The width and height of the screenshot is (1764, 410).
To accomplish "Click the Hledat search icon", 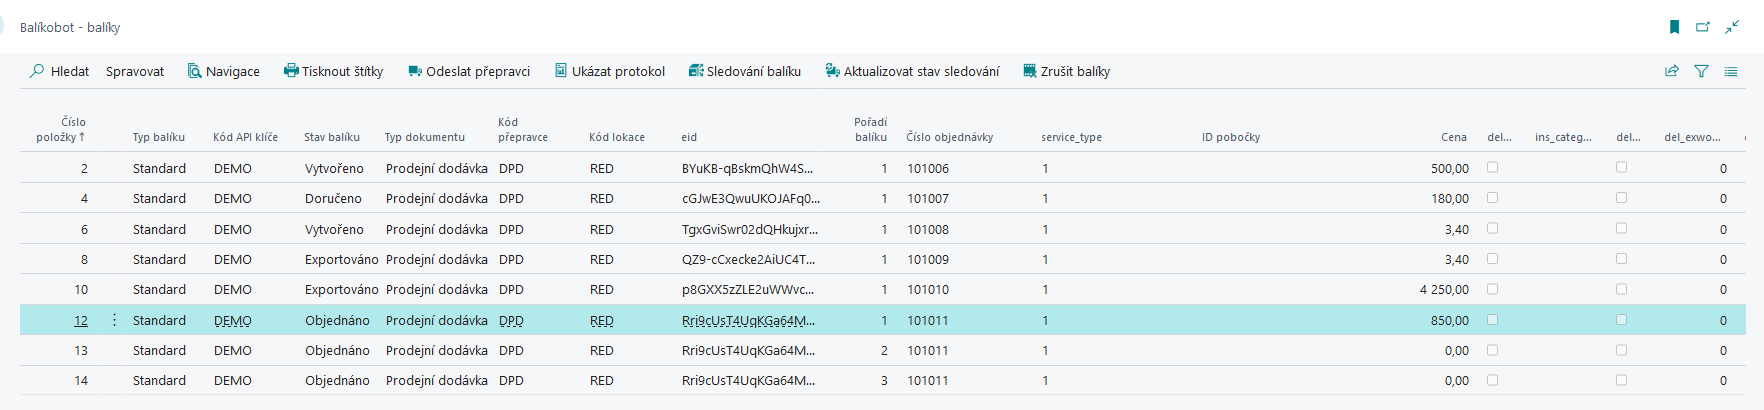I will click(37, 71).
